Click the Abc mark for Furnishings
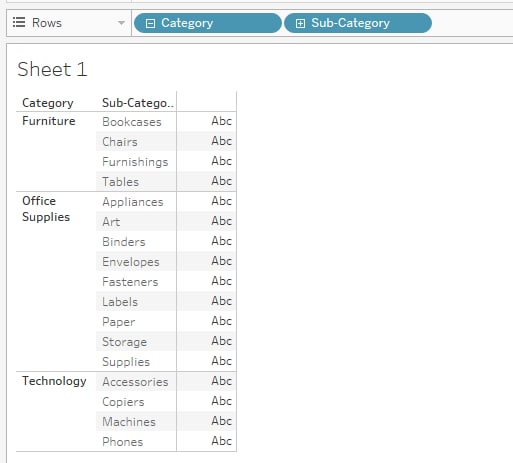The height and width of the screenshot is (463, 513). 221,161
